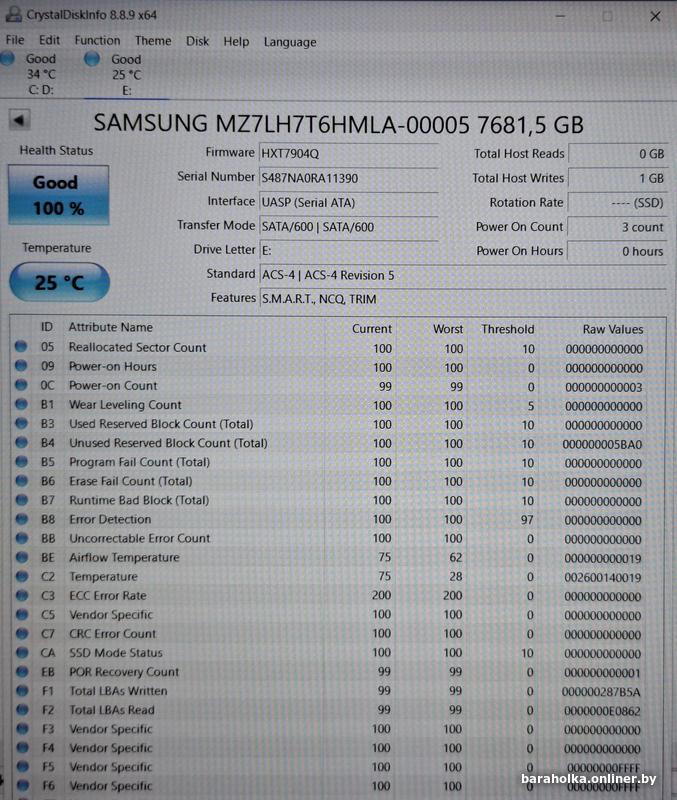Click the Features field S.M.A.R.T., NCQ, TRIM
Image resolution: width=677 pixels, height=800 pixels.
pos(463,299)
